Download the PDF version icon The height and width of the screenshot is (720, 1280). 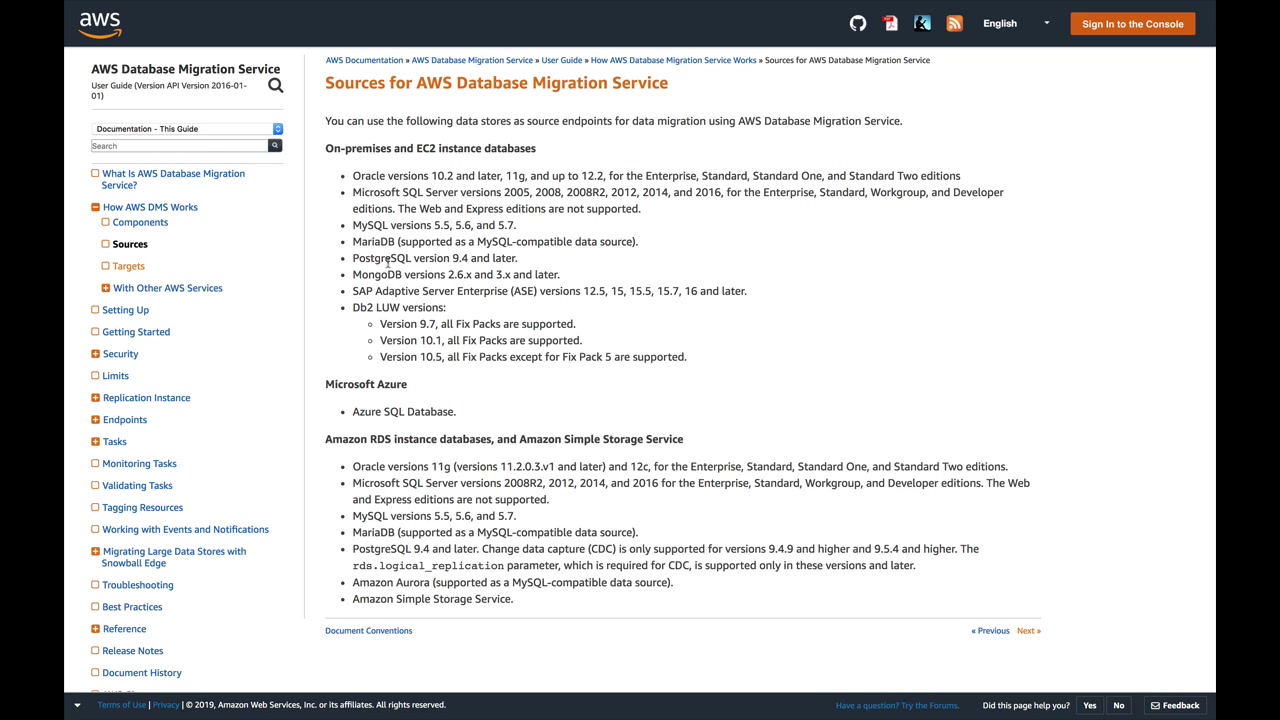[890, 24]
